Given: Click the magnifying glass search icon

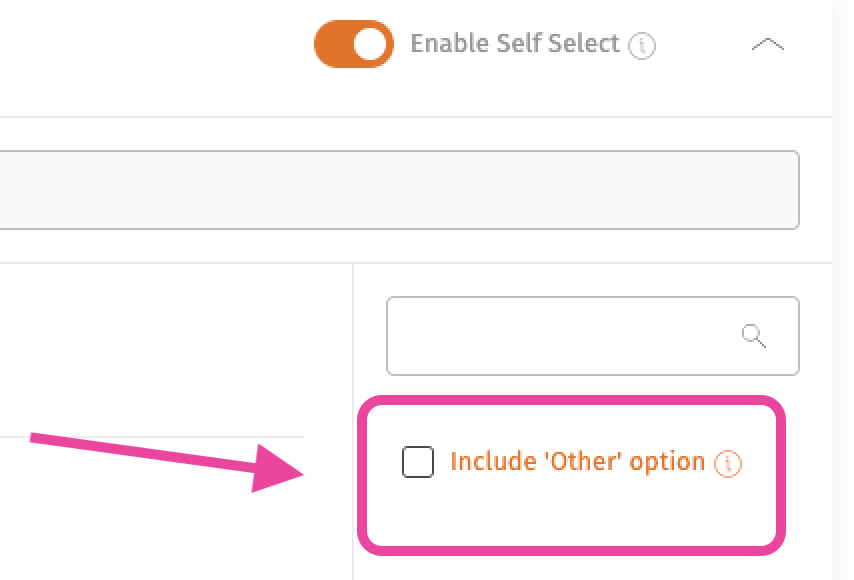Looking at the screenshot, I should pos(754,335).
